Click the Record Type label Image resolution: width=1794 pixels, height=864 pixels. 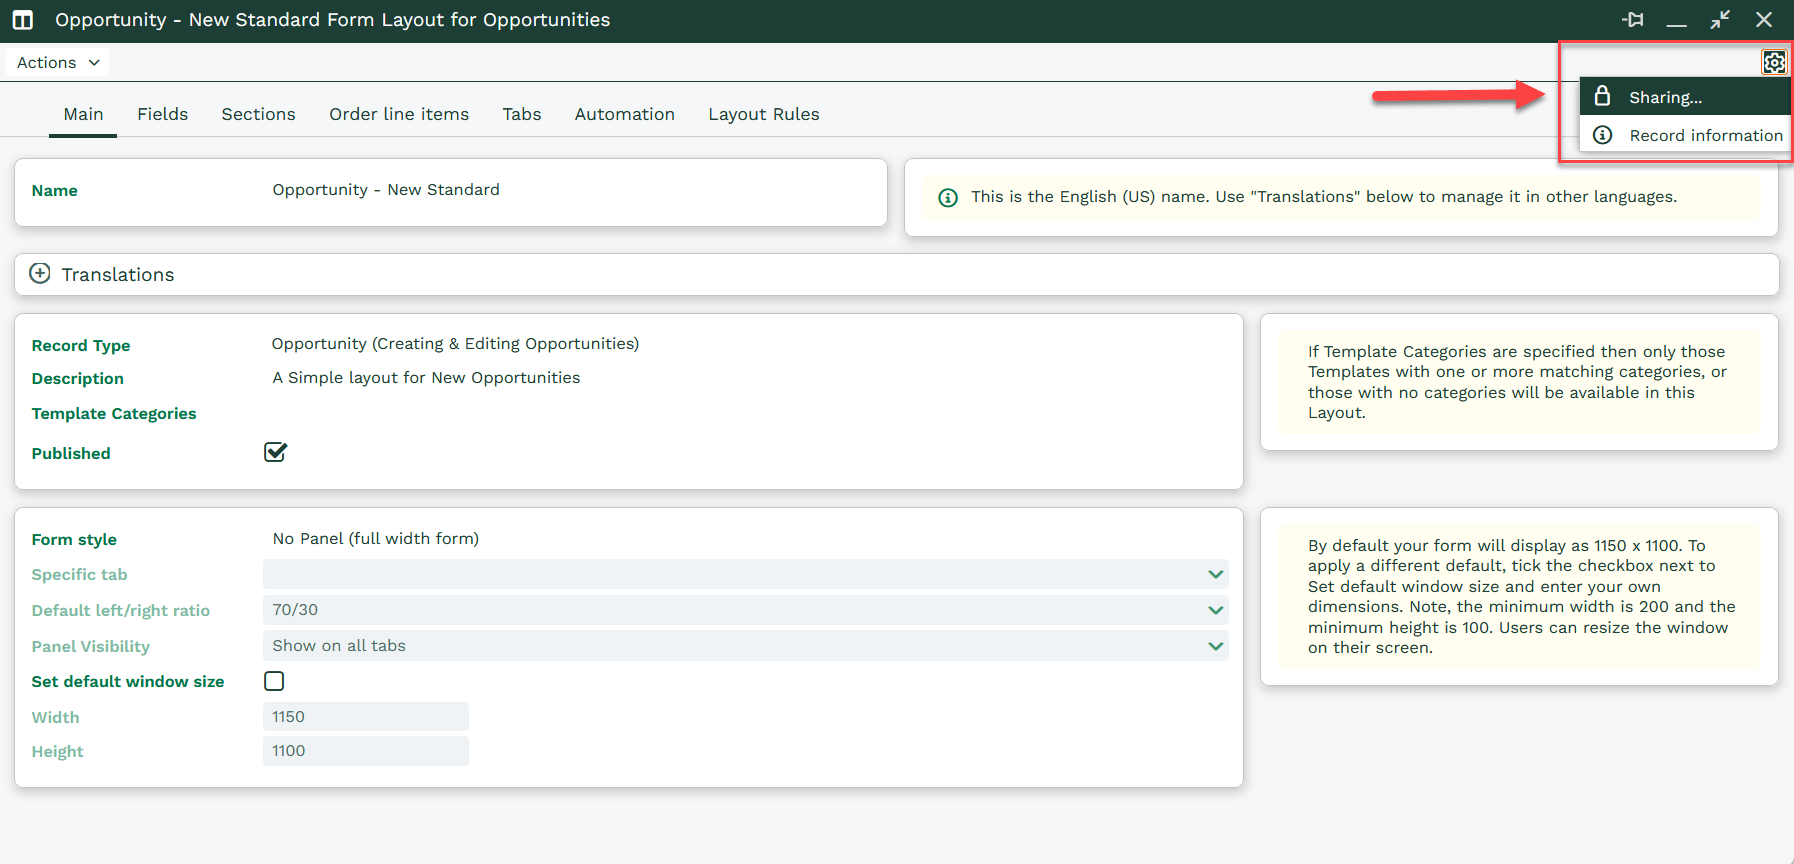(81, 345)
